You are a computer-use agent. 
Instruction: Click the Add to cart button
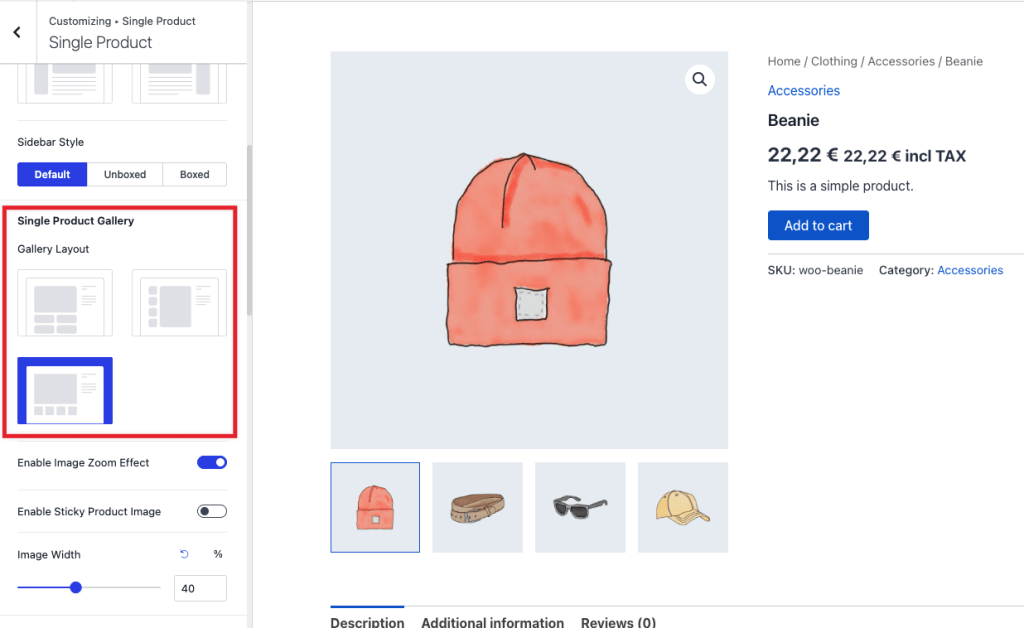(x=818, y=225)
